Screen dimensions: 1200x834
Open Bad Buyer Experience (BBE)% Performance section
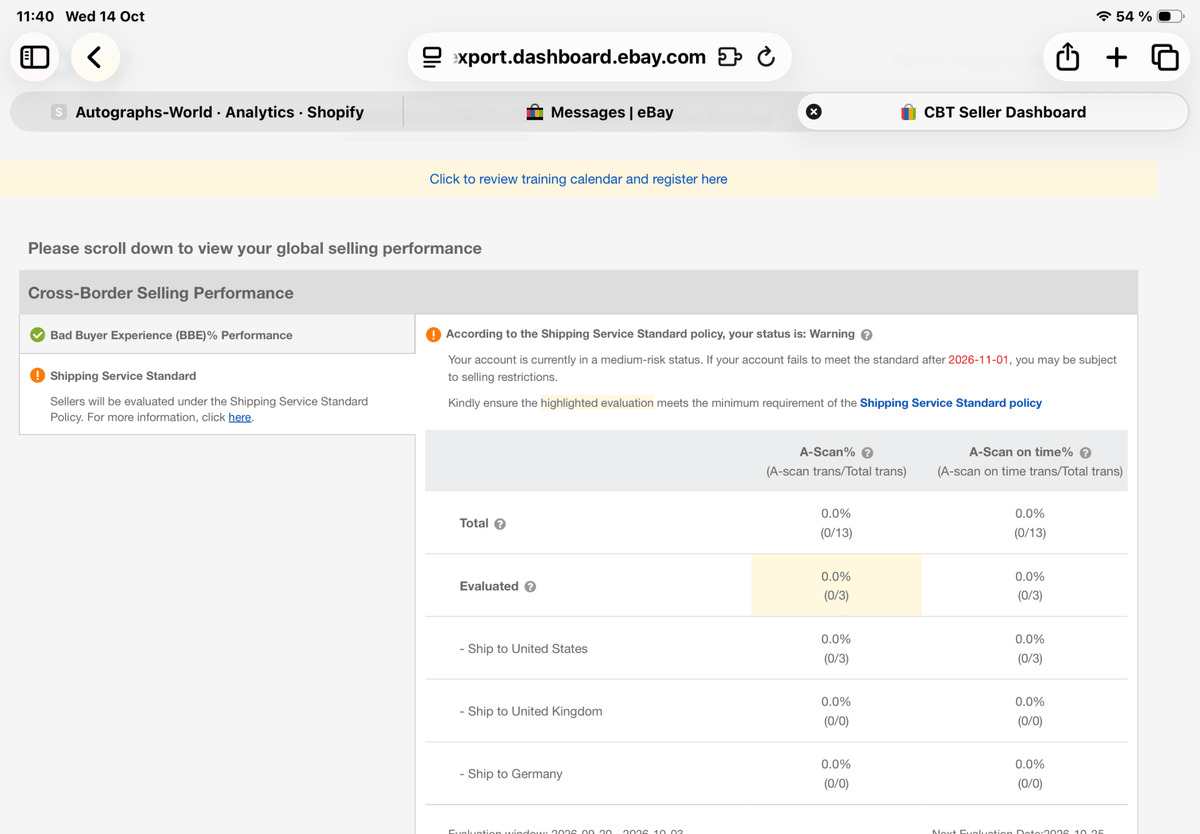click(x=217, y=335)
